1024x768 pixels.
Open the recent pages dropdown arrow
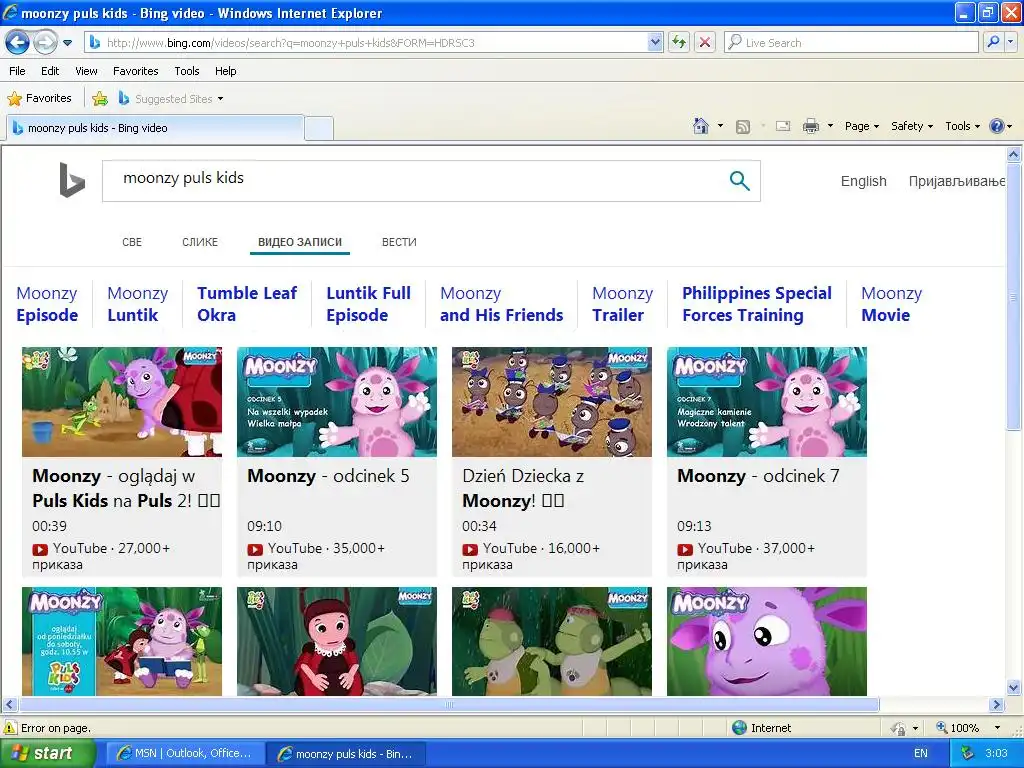click(67, 43)
